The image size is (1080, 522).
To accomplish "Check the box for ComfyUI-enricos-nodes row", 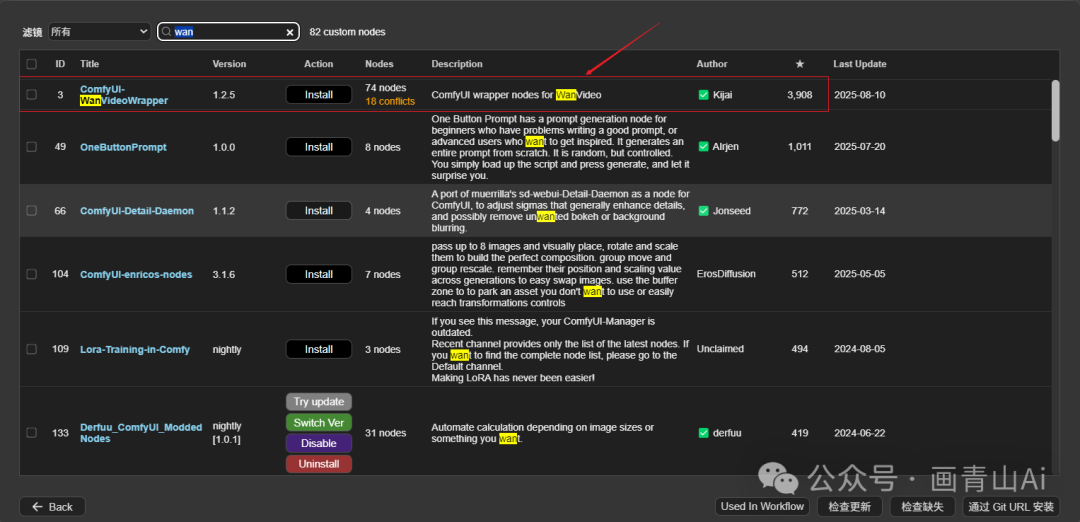I will click(32, 274).
